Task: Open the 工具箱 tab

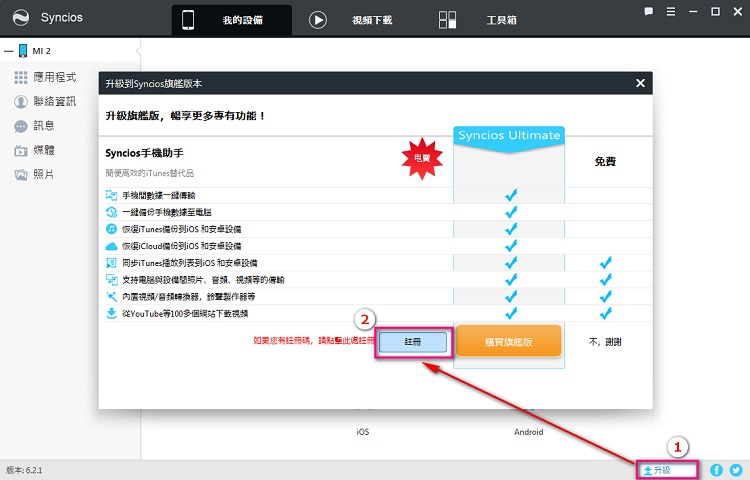Action: 501,20
